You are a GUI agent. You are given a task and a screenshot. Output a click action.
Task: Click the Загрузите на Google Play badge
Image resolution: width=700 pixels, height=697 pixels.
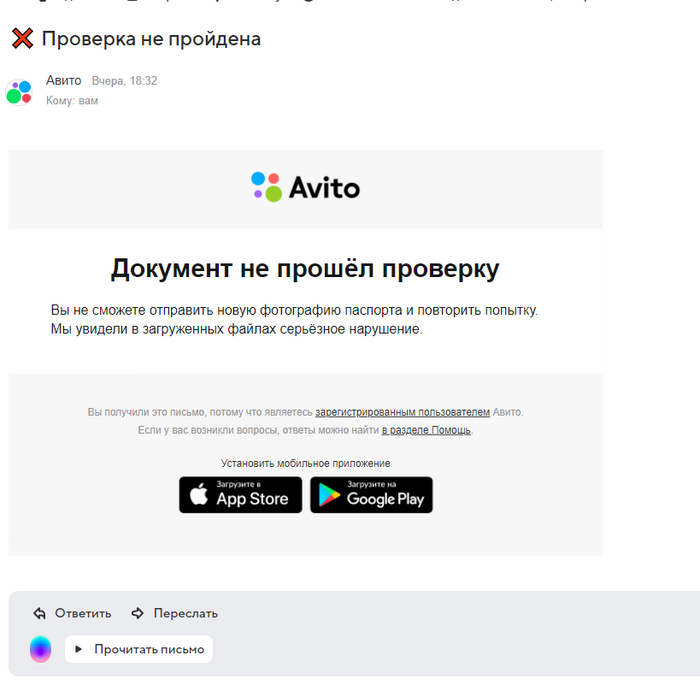(371, 495)
